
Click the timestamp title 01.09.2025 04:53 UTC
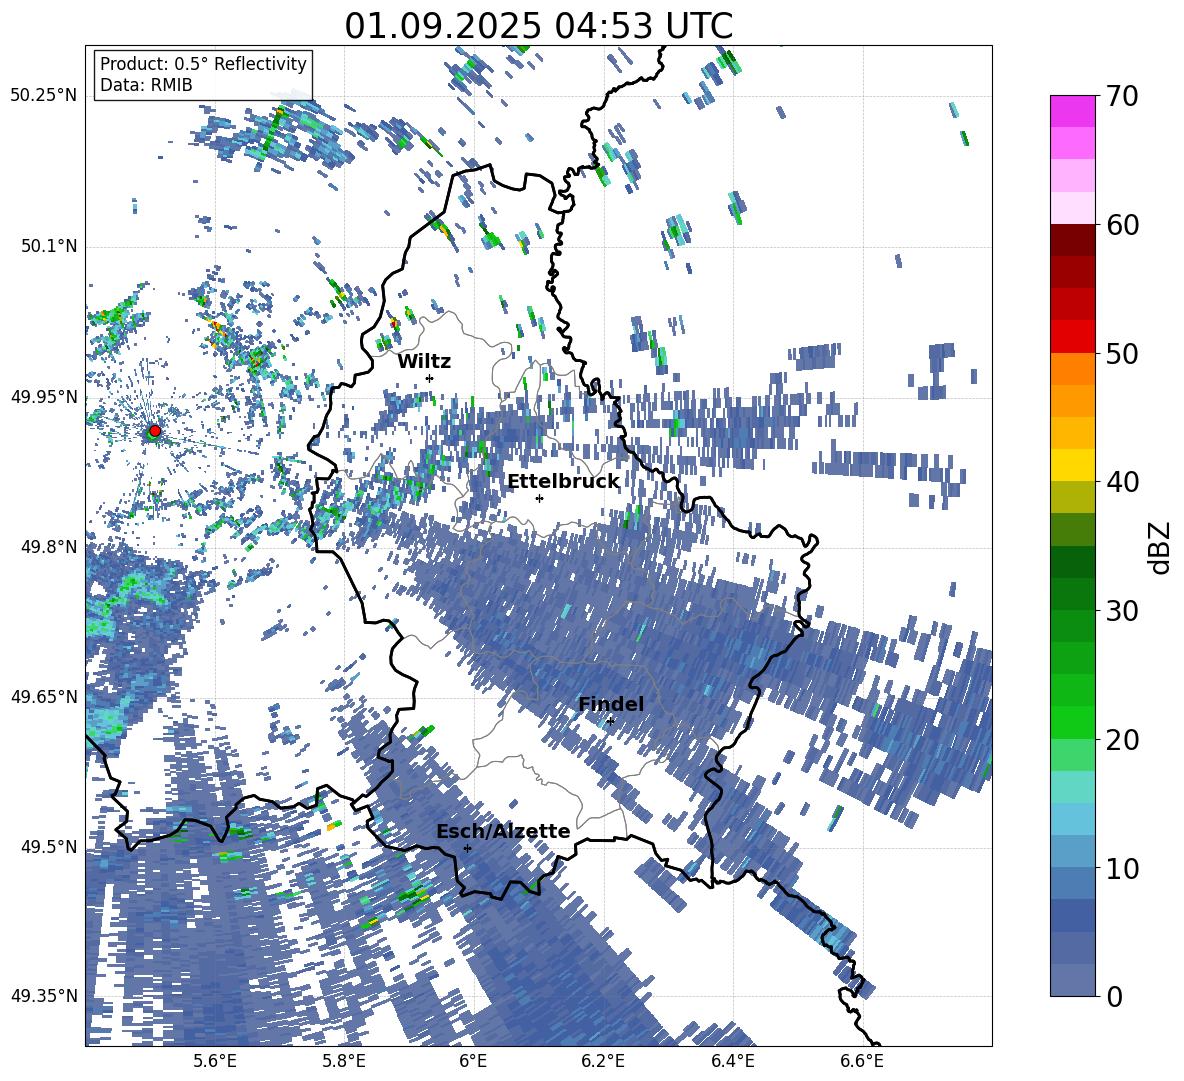tap(538, 26)
